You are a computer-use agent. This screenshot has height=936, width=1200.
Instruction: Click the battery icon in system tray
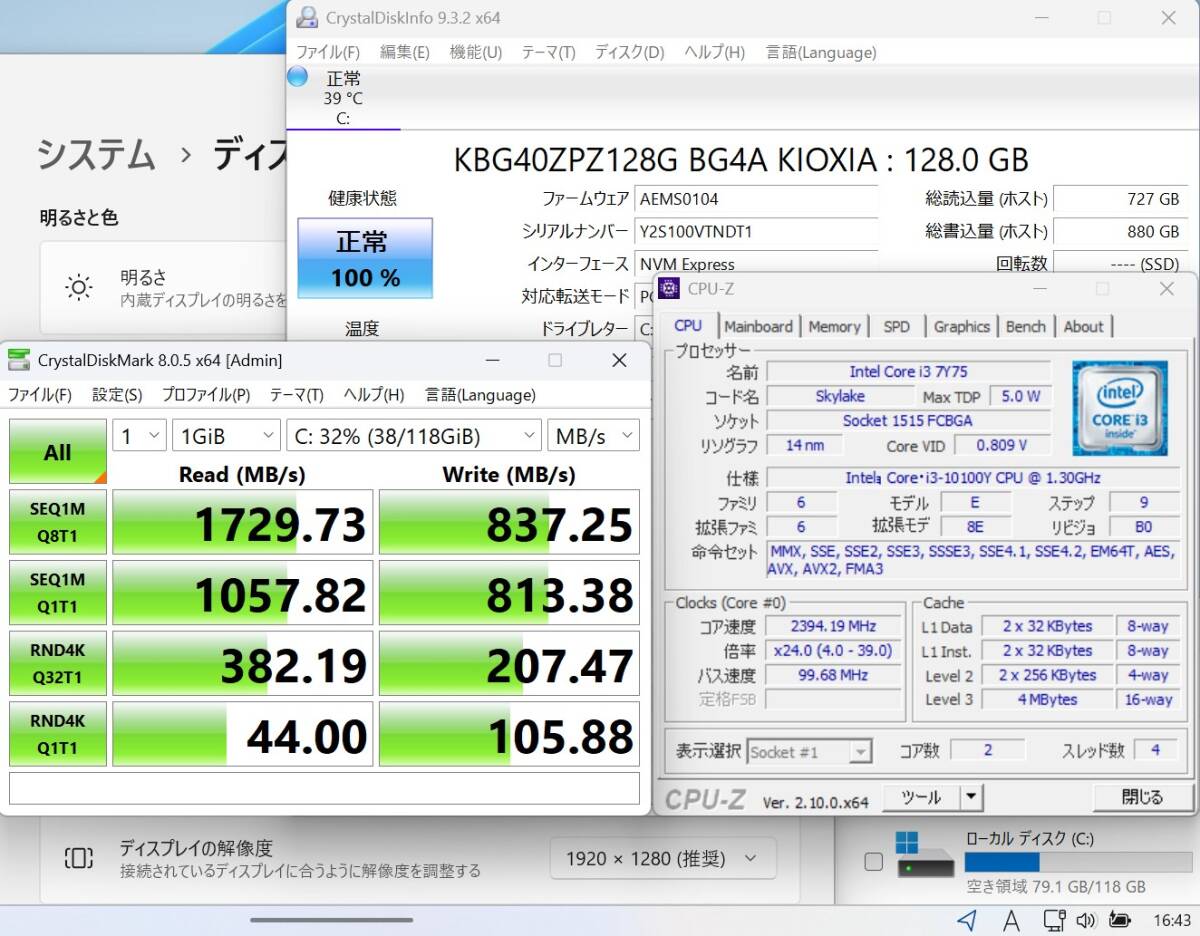[x=1120, y=919]
